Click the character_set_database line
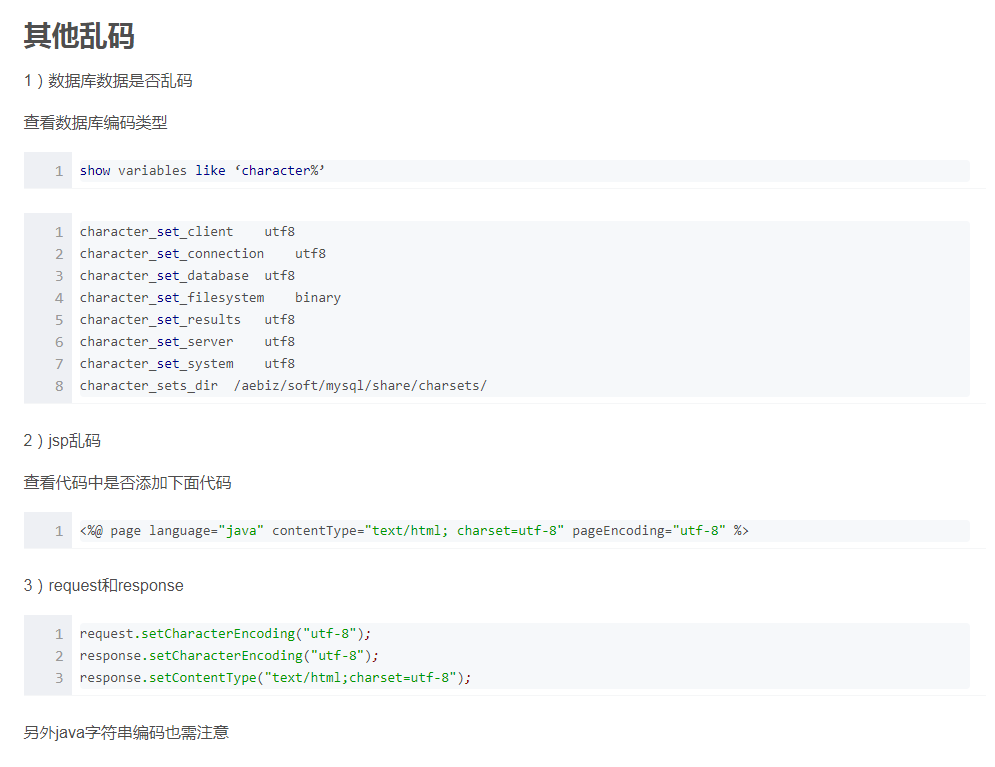 click(187, 276)
